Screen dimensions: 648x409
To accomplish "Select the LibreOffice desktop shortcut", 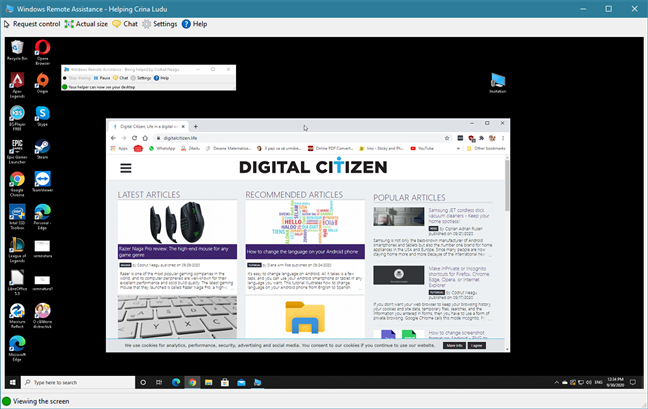I will (17, 283).
